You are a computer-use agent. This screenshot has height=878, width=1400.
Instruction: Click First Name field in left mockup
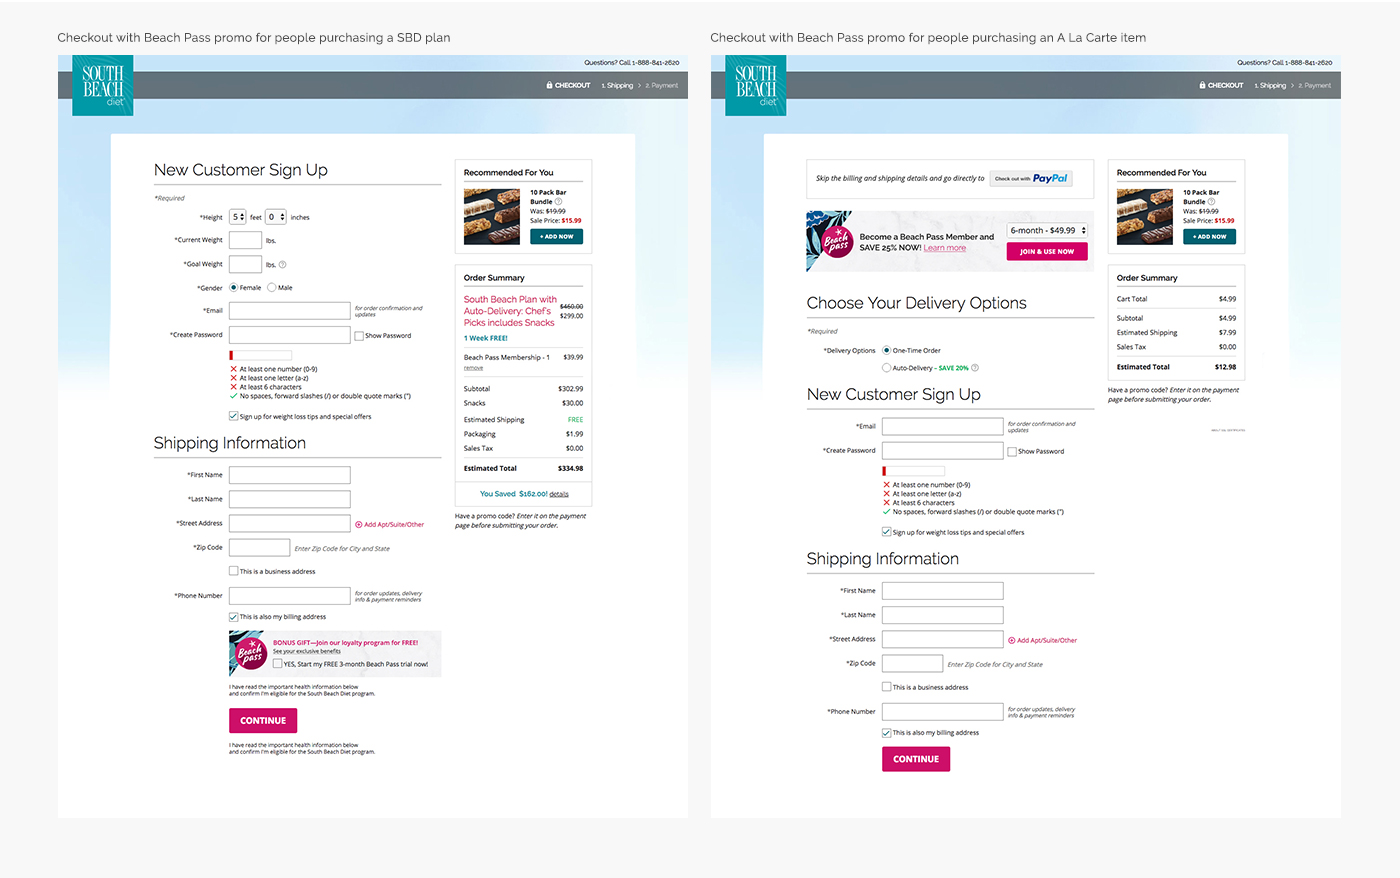coord(290,475)
